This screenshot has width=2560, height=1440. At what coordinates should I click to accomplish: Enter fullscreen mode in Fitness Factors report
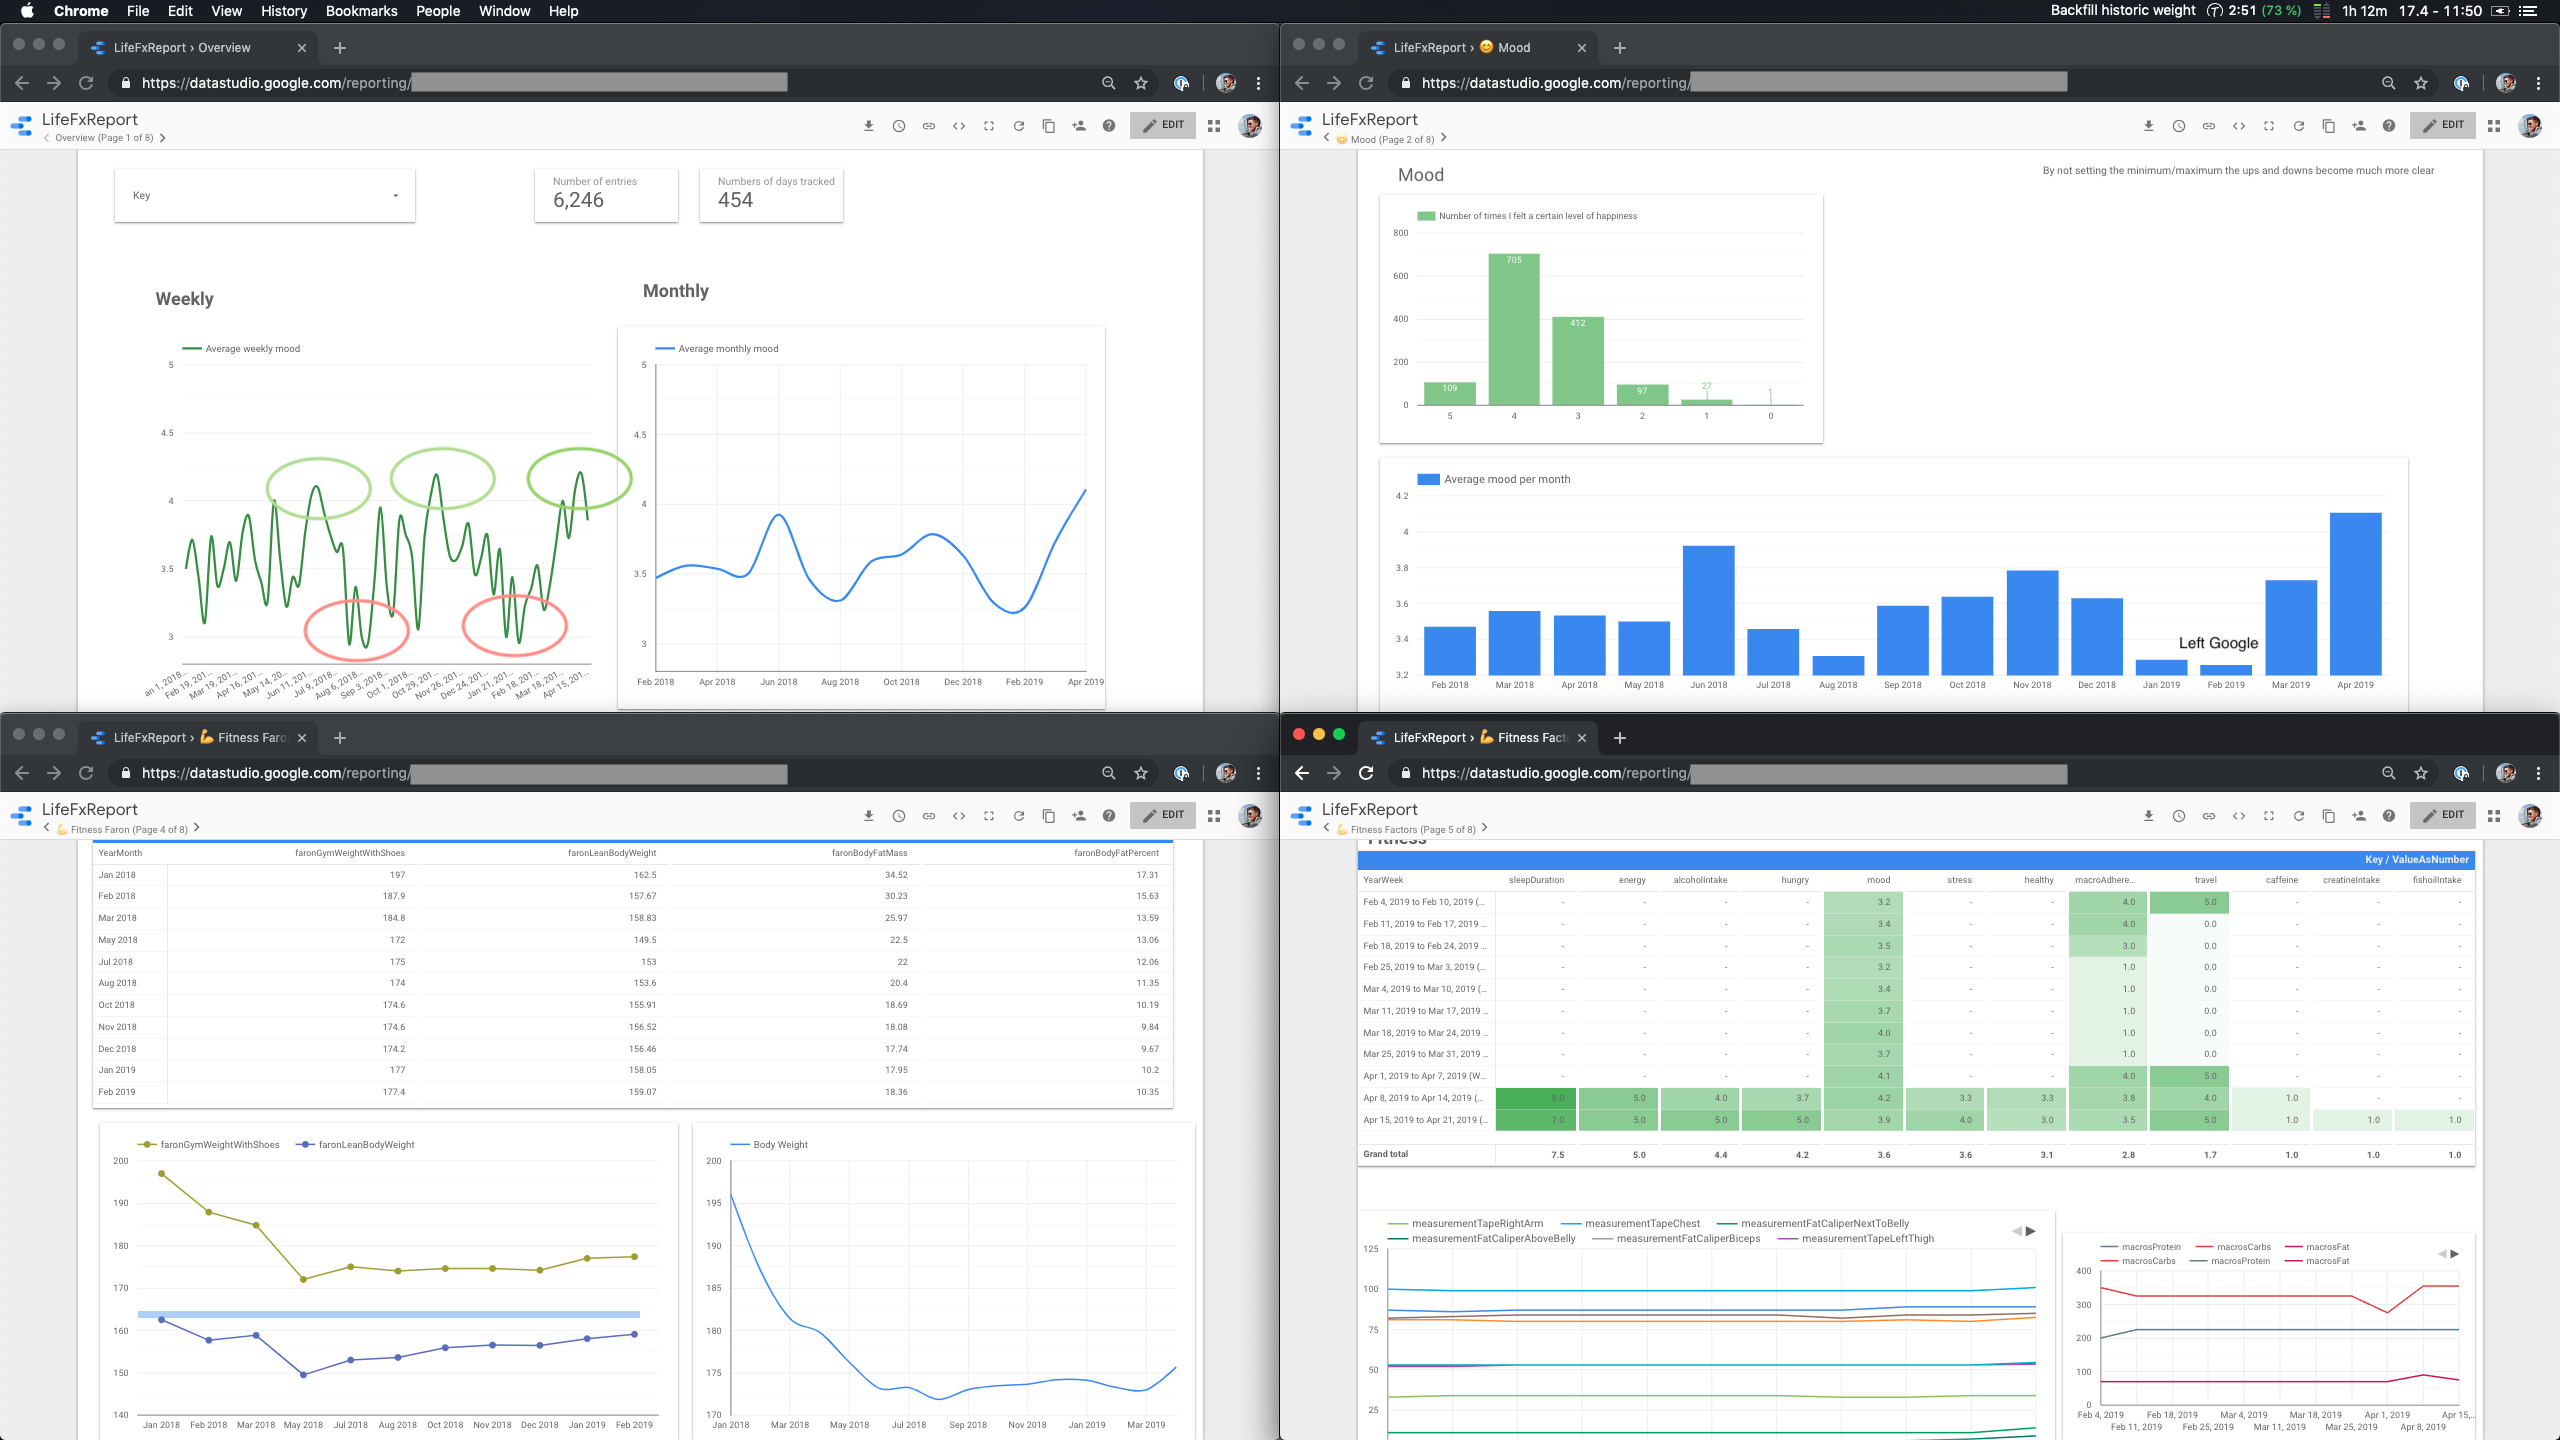pos(2268,816)
